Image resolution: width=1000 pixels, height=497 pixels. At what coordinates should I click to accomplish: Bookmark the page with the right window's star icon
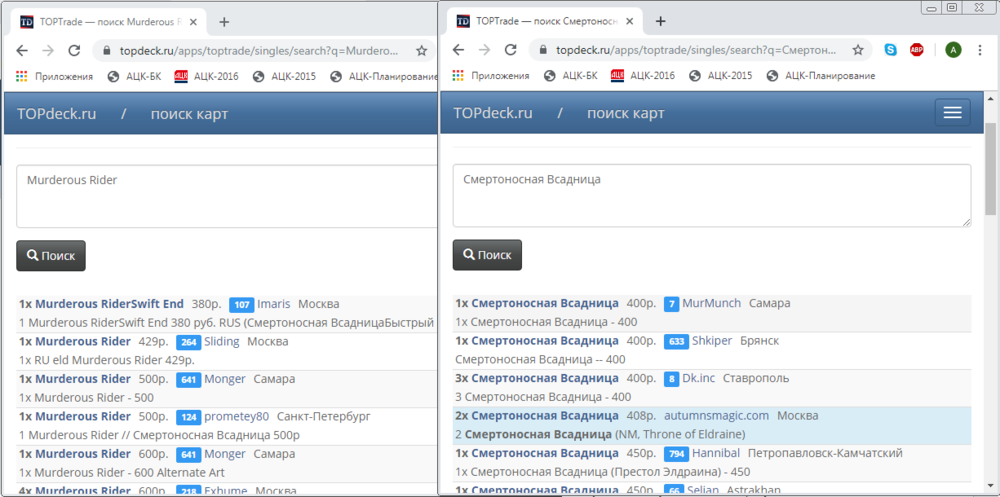point(857,50)
